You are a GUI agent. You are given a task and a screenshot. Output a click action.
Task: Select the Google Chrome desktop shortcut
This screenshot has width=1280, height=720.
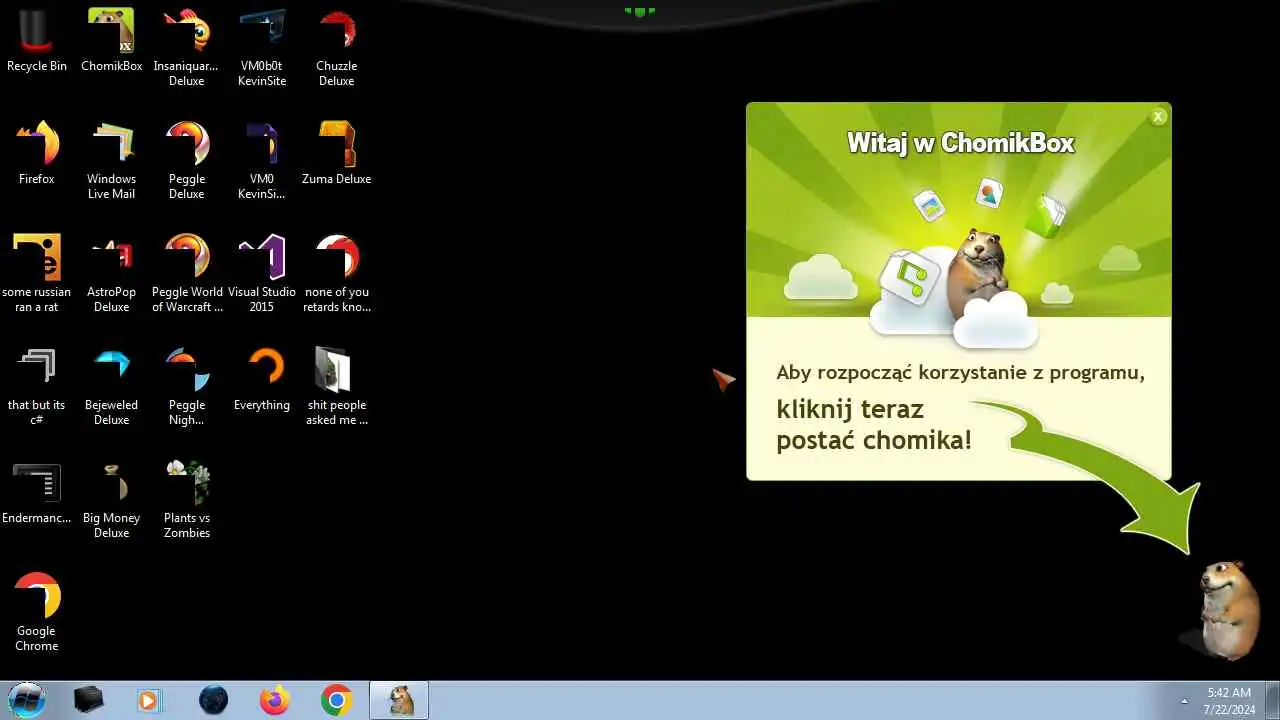pos(37,613)
